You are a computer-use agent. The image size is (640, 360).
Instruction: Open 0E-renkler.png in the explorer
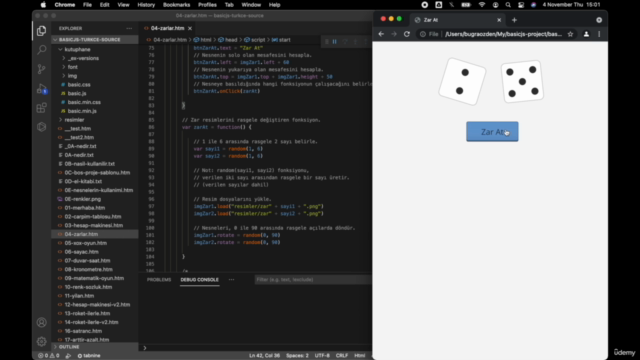(x=82, y=199)
